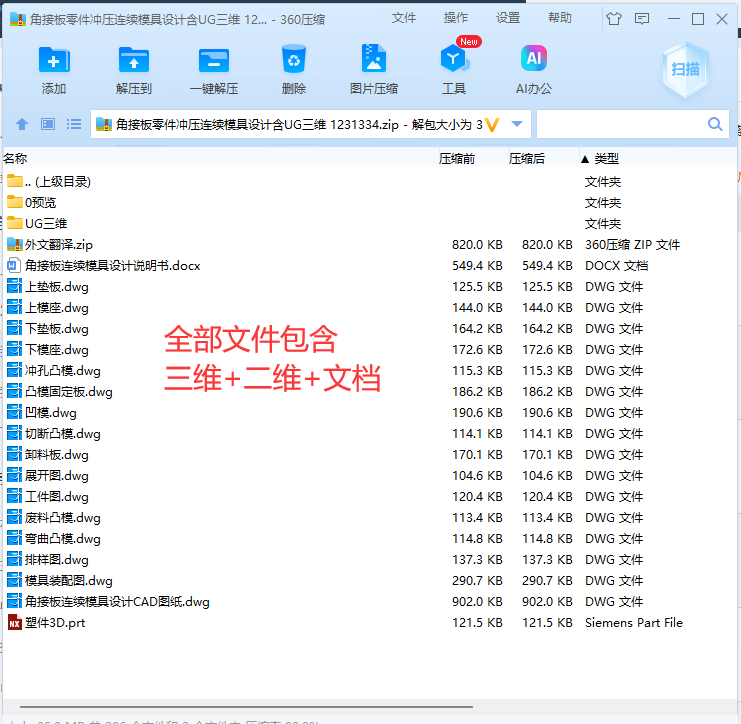Switch to icon view mode
This screenshot has height=724, width=741.
click(x=48, y=124)
